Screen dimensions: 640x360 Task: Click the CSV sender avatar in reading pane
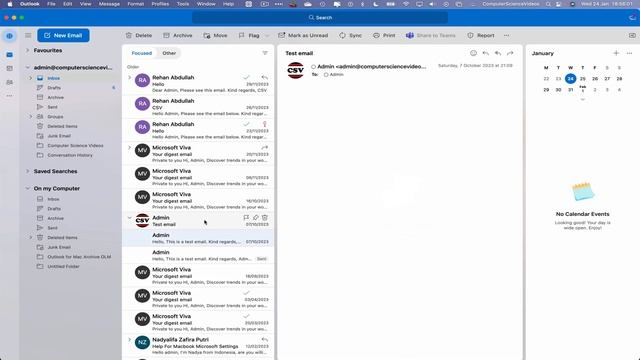point(296,70)
